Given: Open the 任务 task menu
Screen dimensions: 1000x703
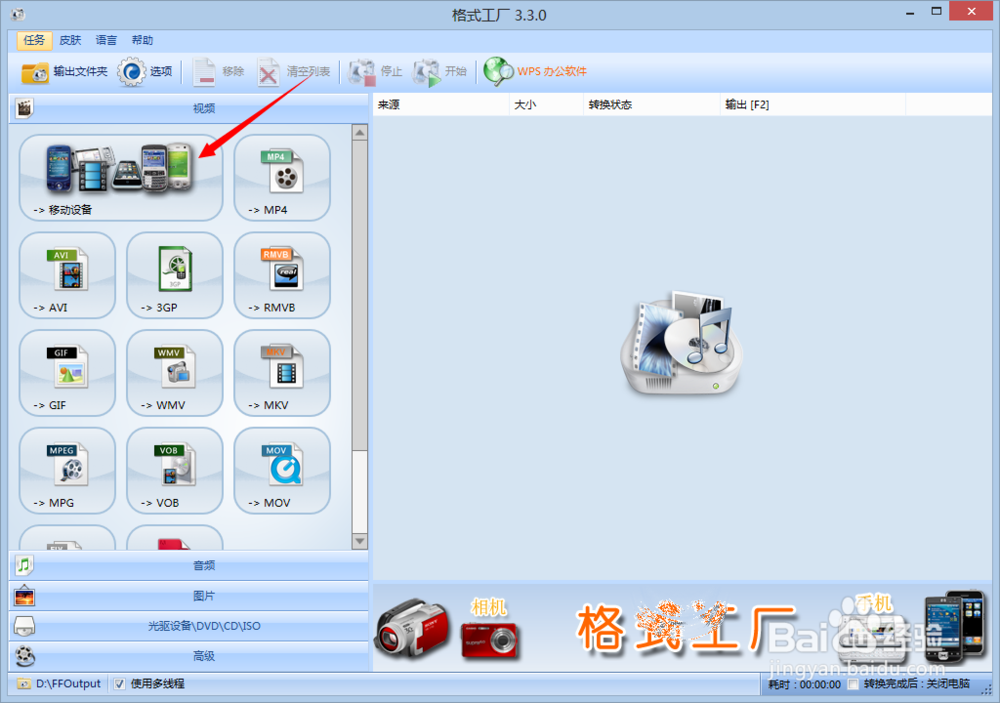Looking at the screenshot, I should (x=34, y=40).
